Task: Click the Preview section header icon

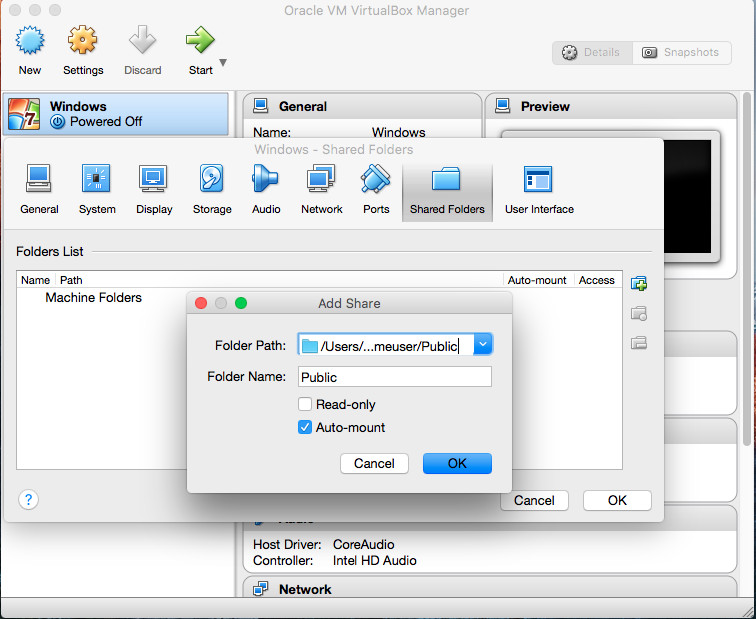Action: 503,106
